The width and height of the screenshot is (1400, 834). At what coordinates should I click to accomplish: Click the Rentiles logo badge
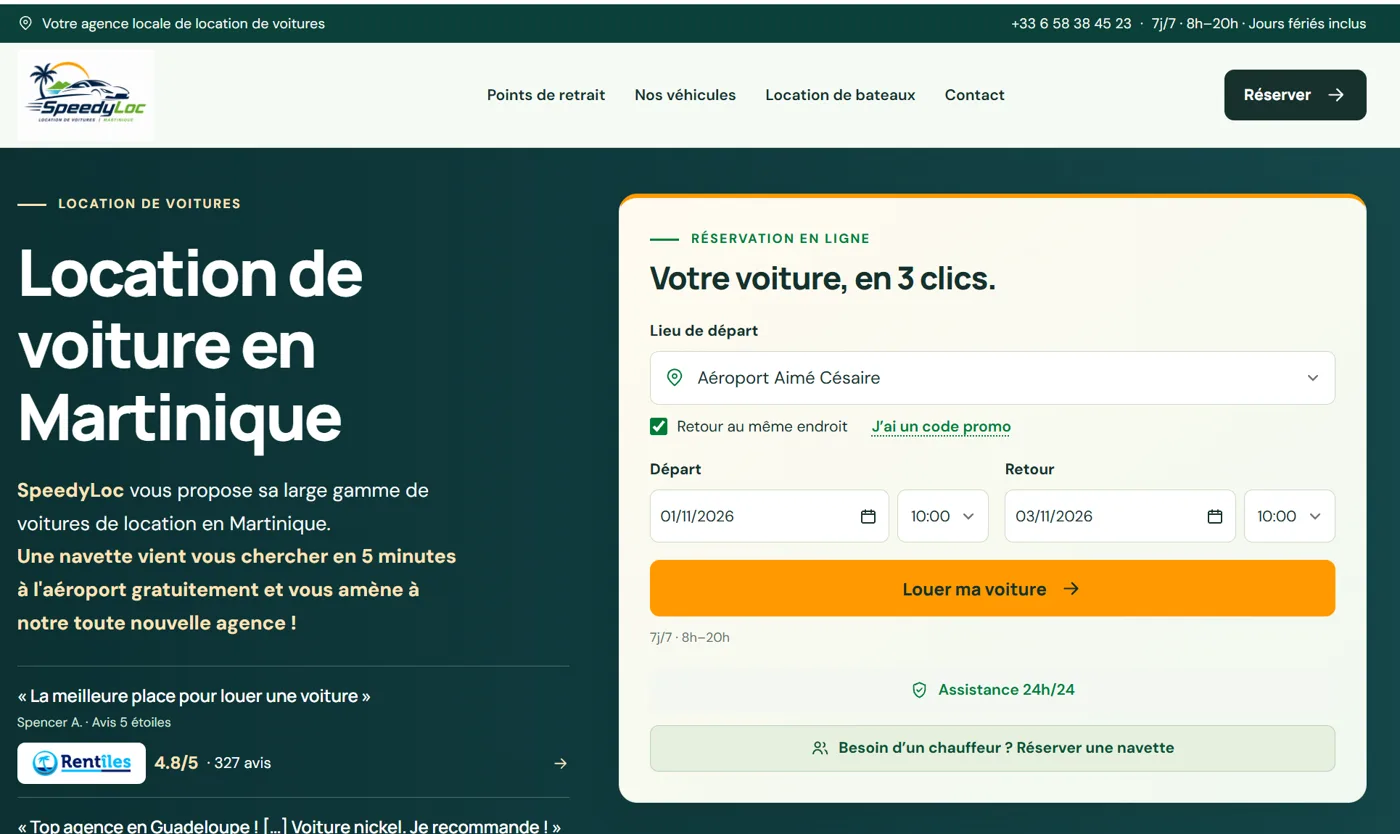point(81,763)
